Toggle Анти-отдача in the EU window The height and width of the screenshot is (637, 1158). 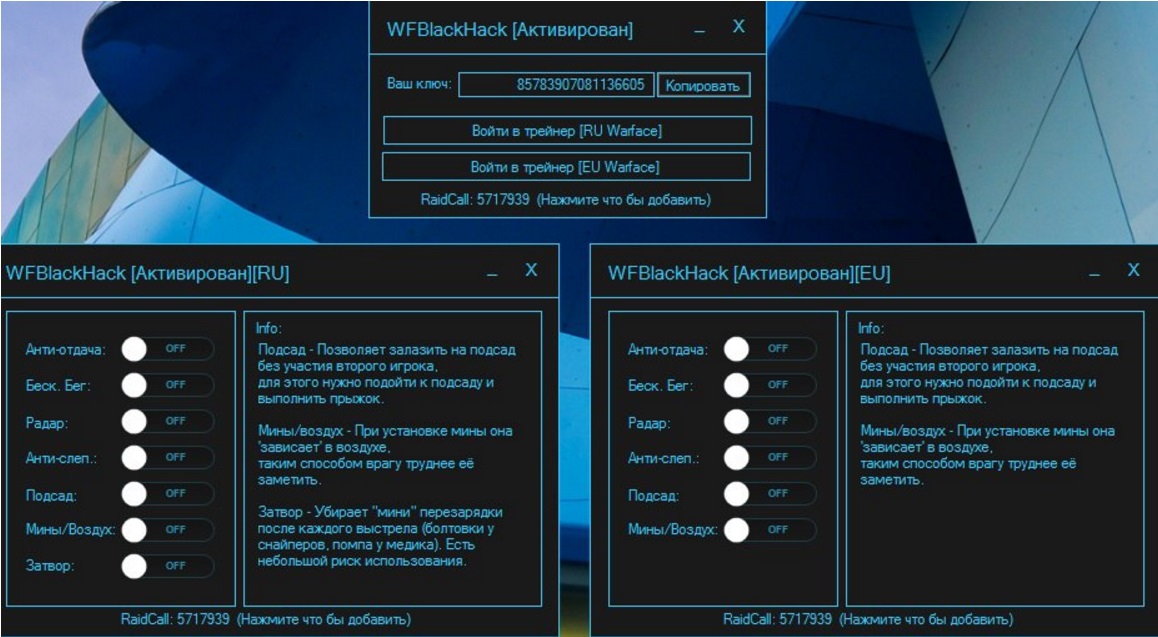[x=770, y=349]
